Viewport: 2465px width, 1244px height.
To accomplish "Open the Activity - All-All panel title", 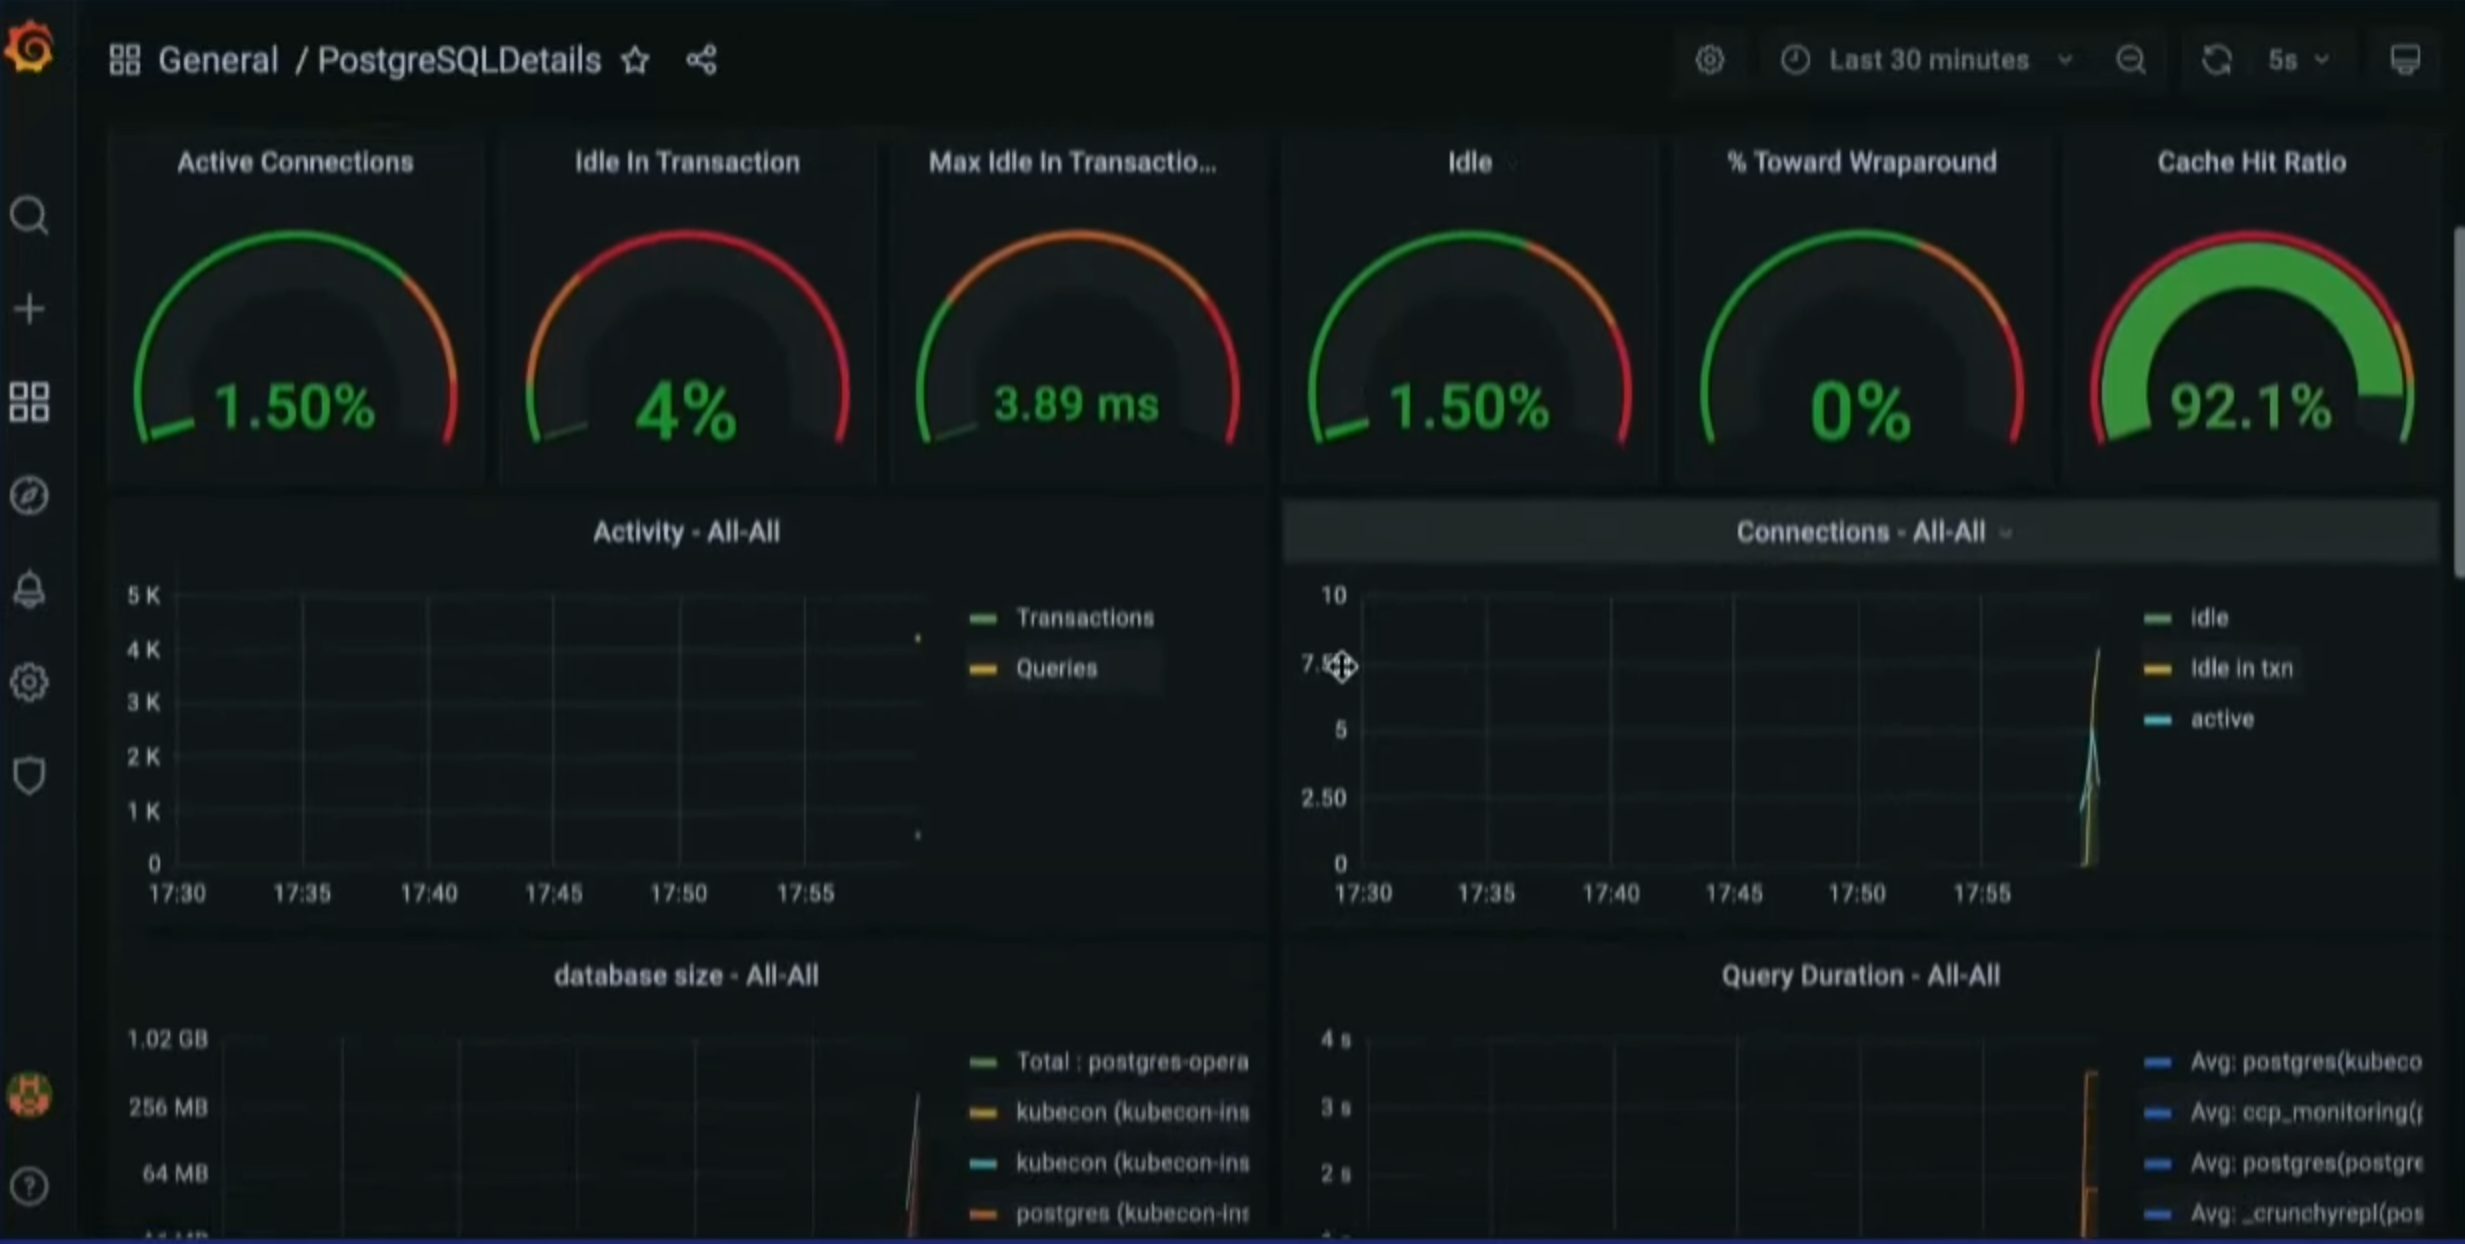I will pyautogui.click(x=686, y=532).
